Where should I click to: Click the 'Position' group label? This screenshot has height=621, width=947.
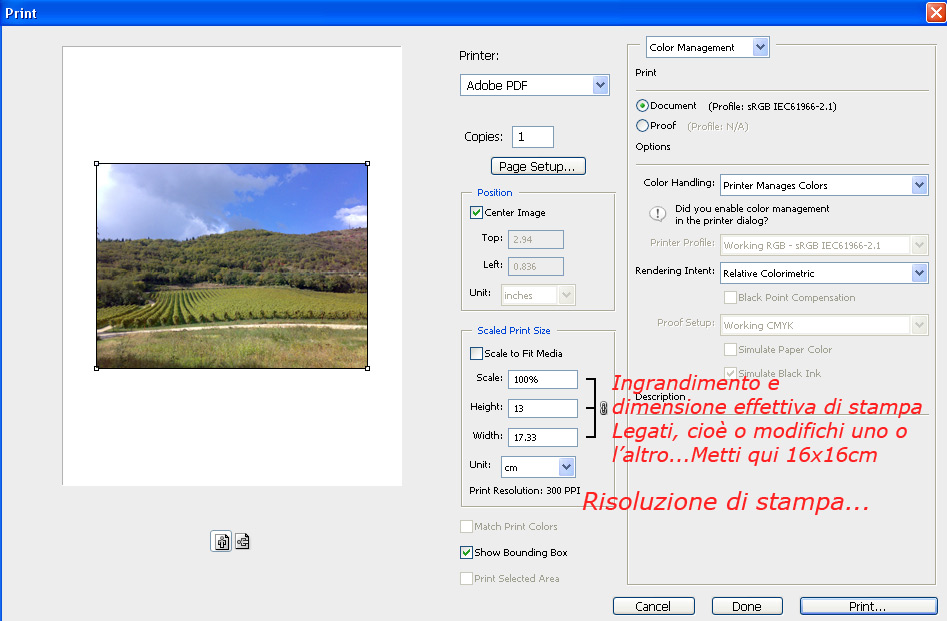pyautogui.click(x=495, y=193)
